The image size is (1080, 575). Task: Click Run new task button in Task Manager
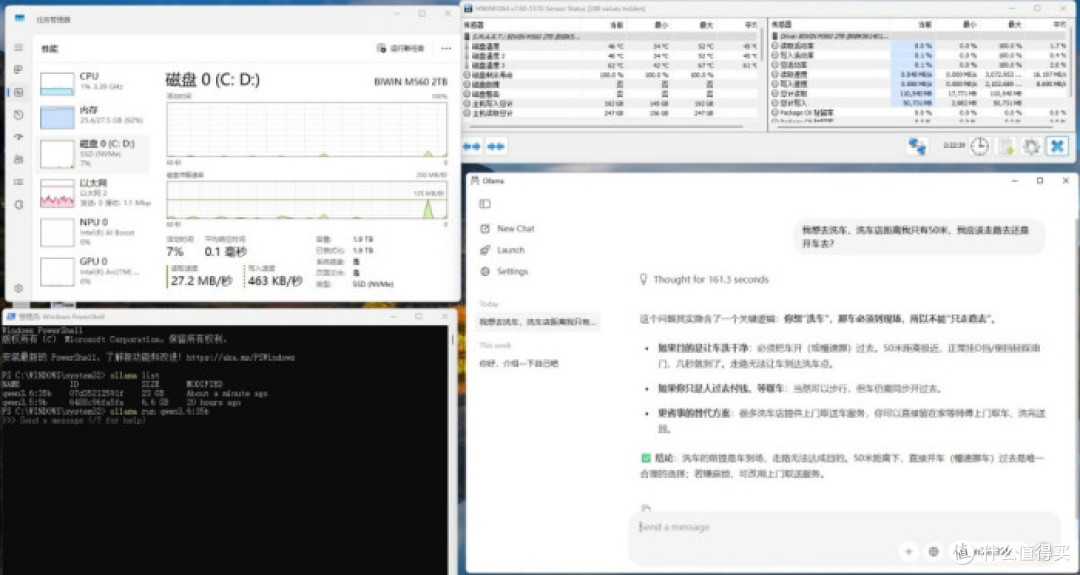[400, 48]
